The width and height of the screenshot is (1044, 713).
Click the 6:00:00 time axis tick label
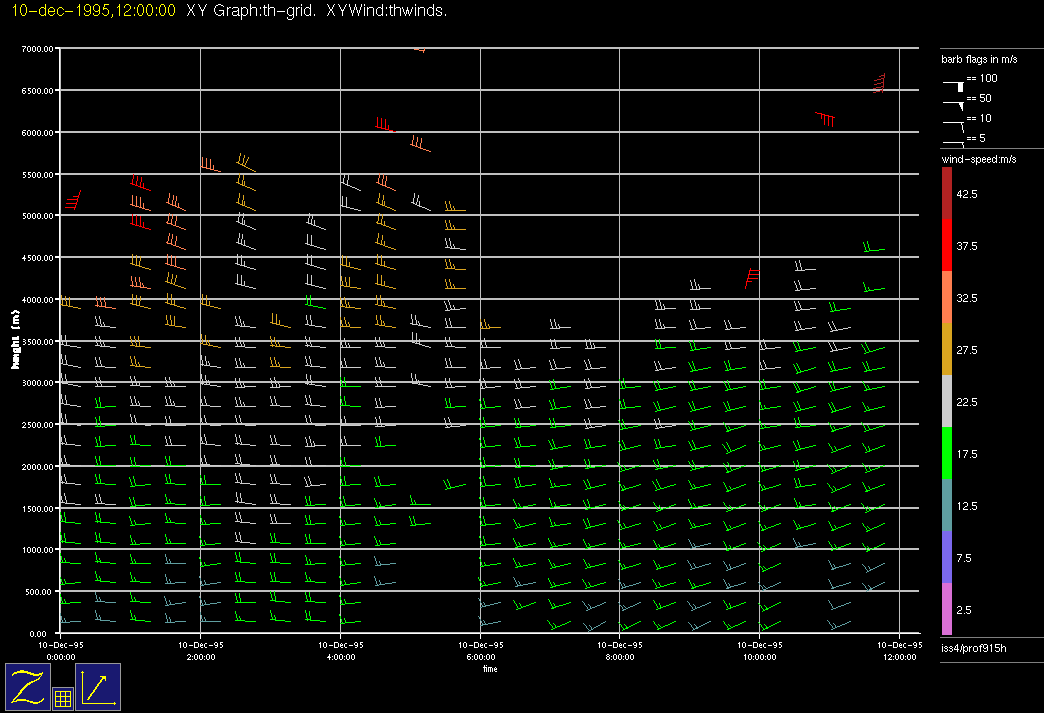tap(481, 657)
